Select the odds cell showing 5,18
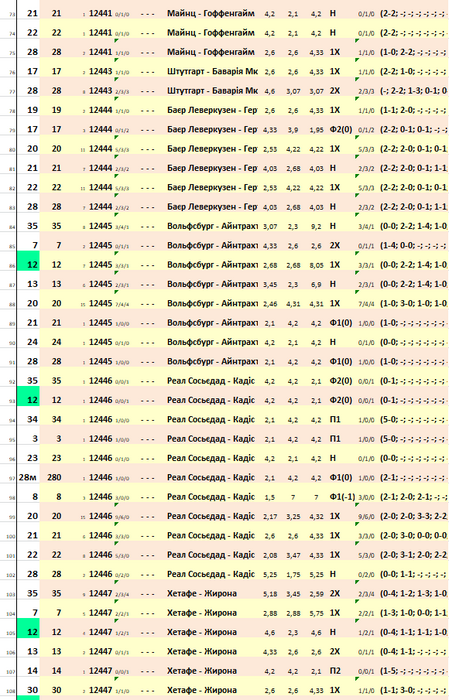This screenshot has width=449, height=700. click(270, 593)
